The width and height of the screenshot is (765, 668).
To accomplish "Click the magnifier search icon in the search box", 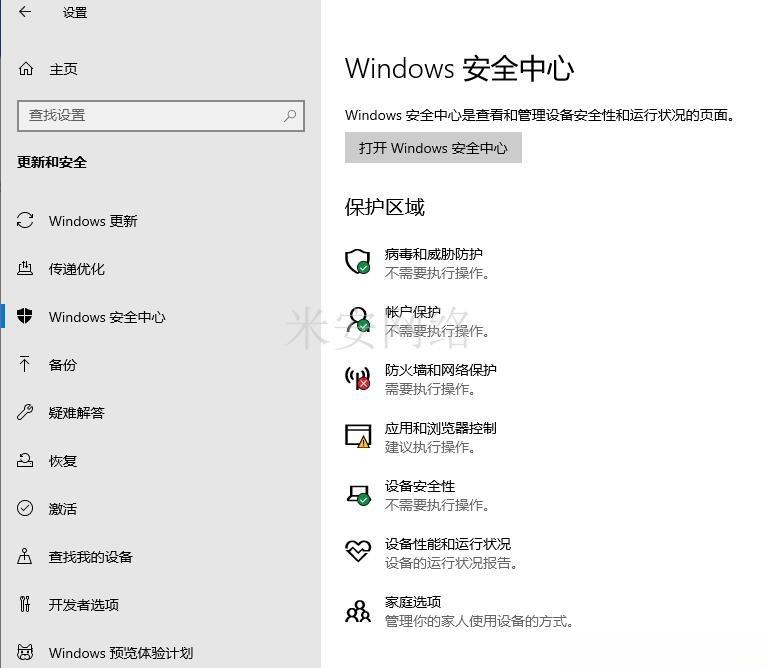I will [290, 116].
